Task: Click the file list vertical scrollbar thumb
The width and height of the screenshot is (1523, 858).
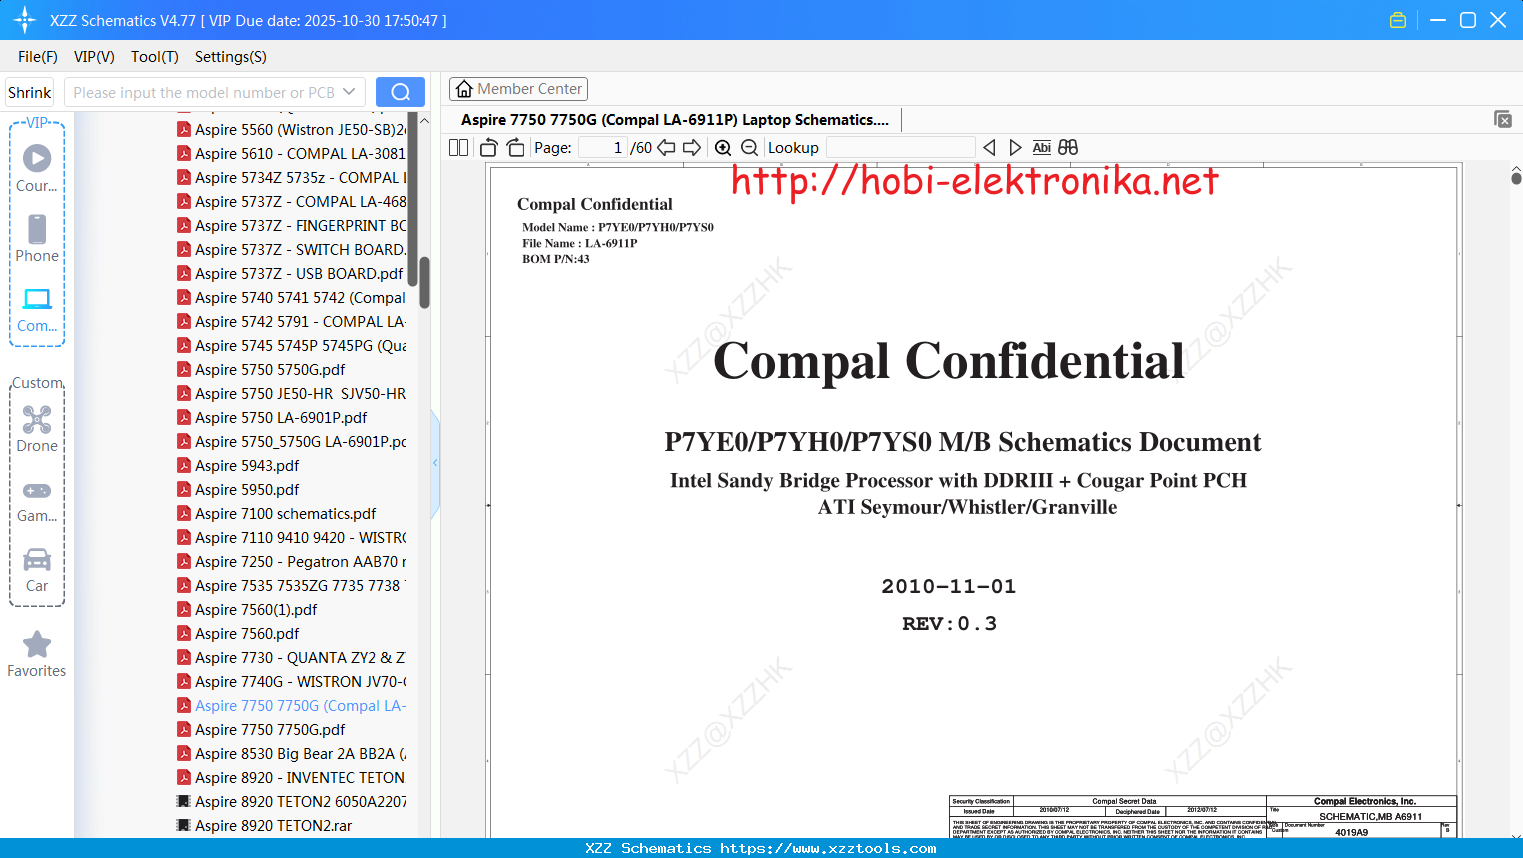Action: tap(424, 283)
